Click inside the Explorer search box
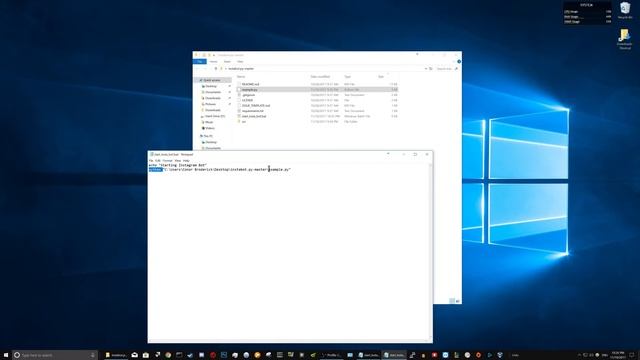 [x=447, y=69]
